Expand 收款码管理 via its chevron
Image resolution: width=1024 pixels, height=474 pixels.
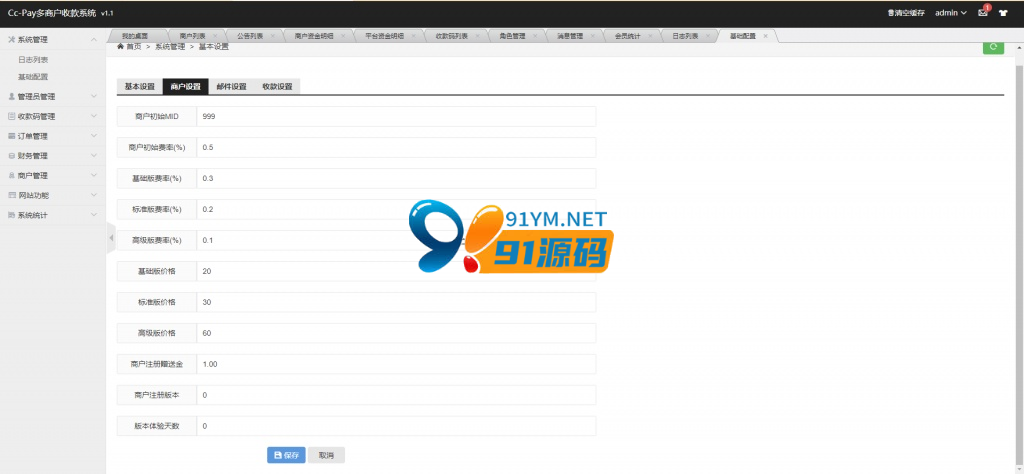[x=94, y=116]
